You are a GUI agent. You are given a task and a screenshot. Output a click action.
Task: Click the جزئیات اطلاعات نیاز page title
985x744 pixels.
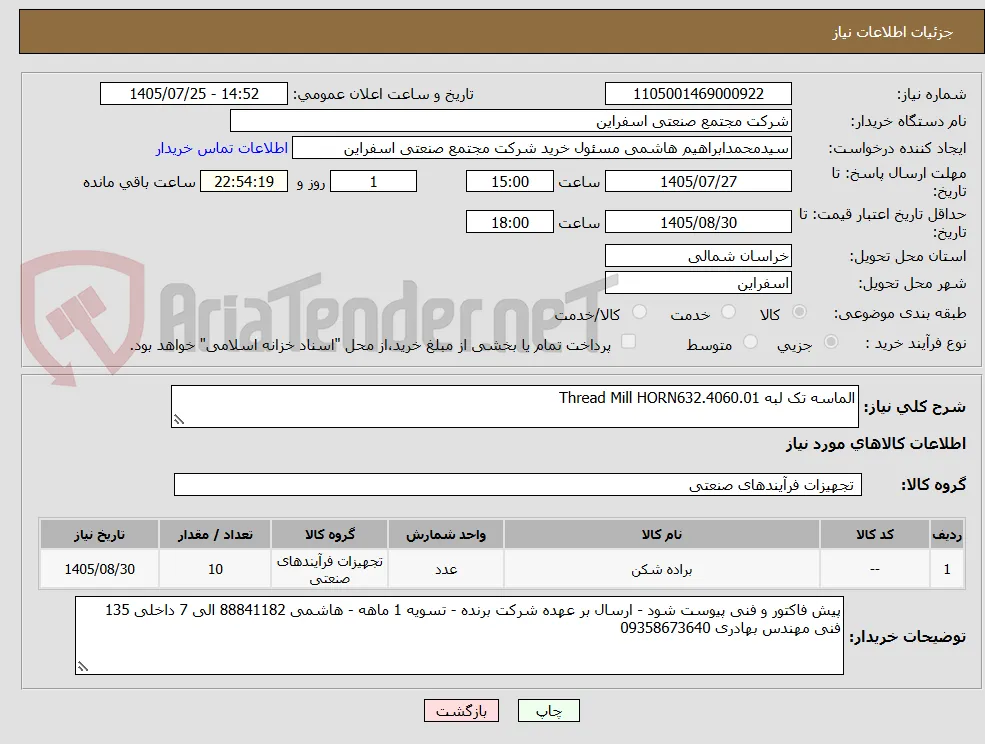(893, 32)
